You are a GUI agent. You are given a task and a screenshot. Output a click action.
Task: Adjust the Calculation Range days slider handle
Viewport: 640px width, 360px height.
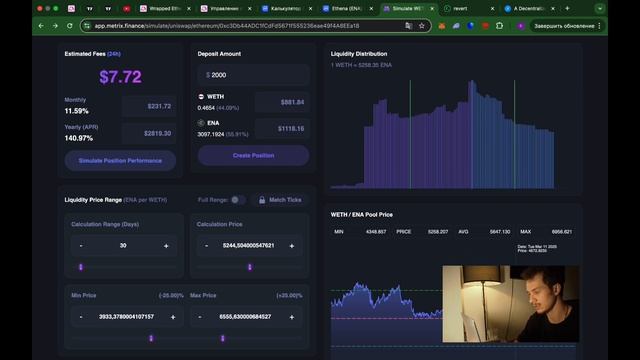pyautogui.click(x=81, y=267)
